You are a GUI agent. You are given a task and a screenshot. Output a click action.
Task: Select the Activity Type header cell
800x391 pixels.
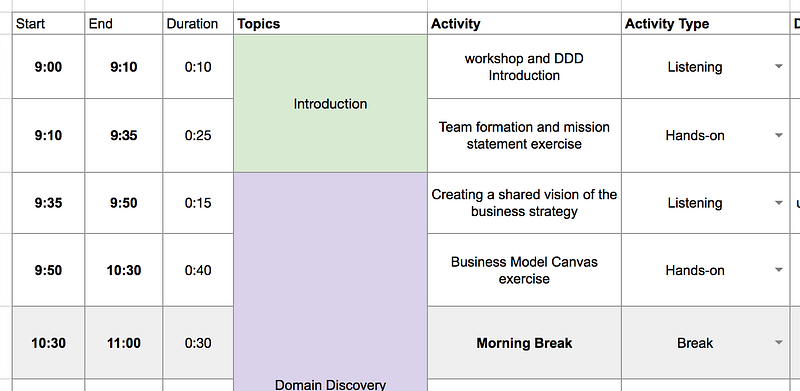coord(705,24)
